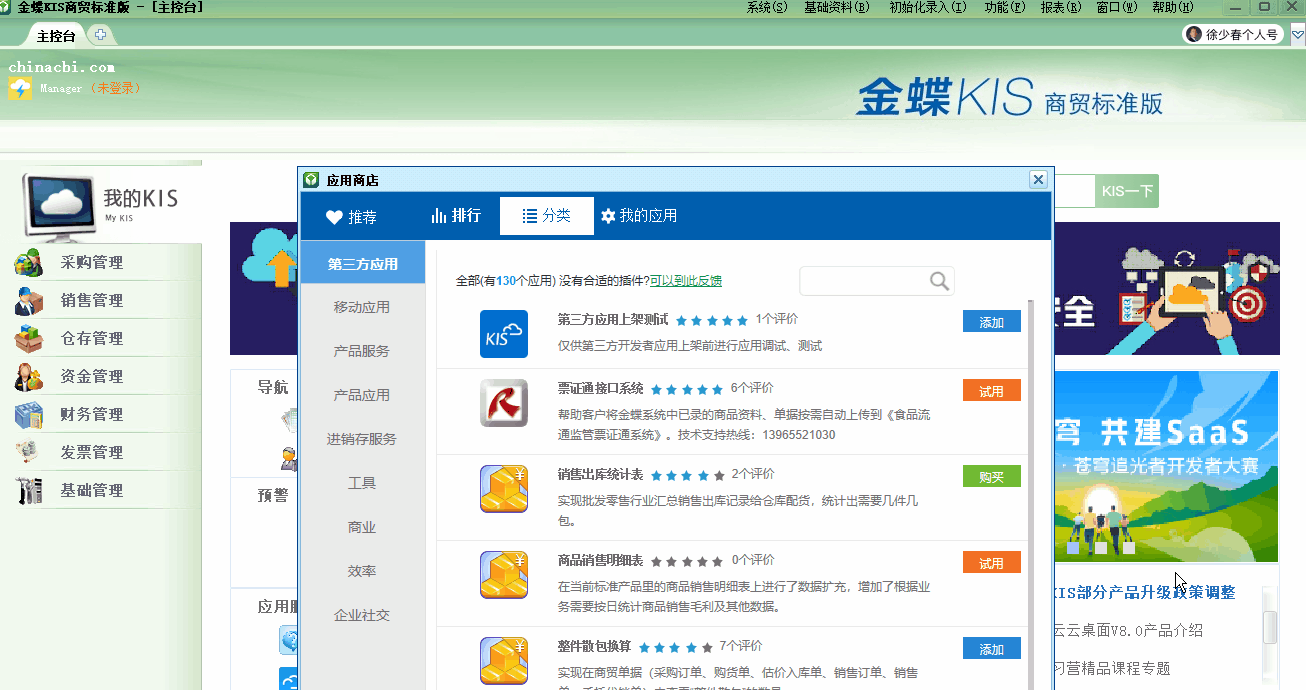1306x690 pixels.
Task: Select the 工具 category
Action: [361, 482]
